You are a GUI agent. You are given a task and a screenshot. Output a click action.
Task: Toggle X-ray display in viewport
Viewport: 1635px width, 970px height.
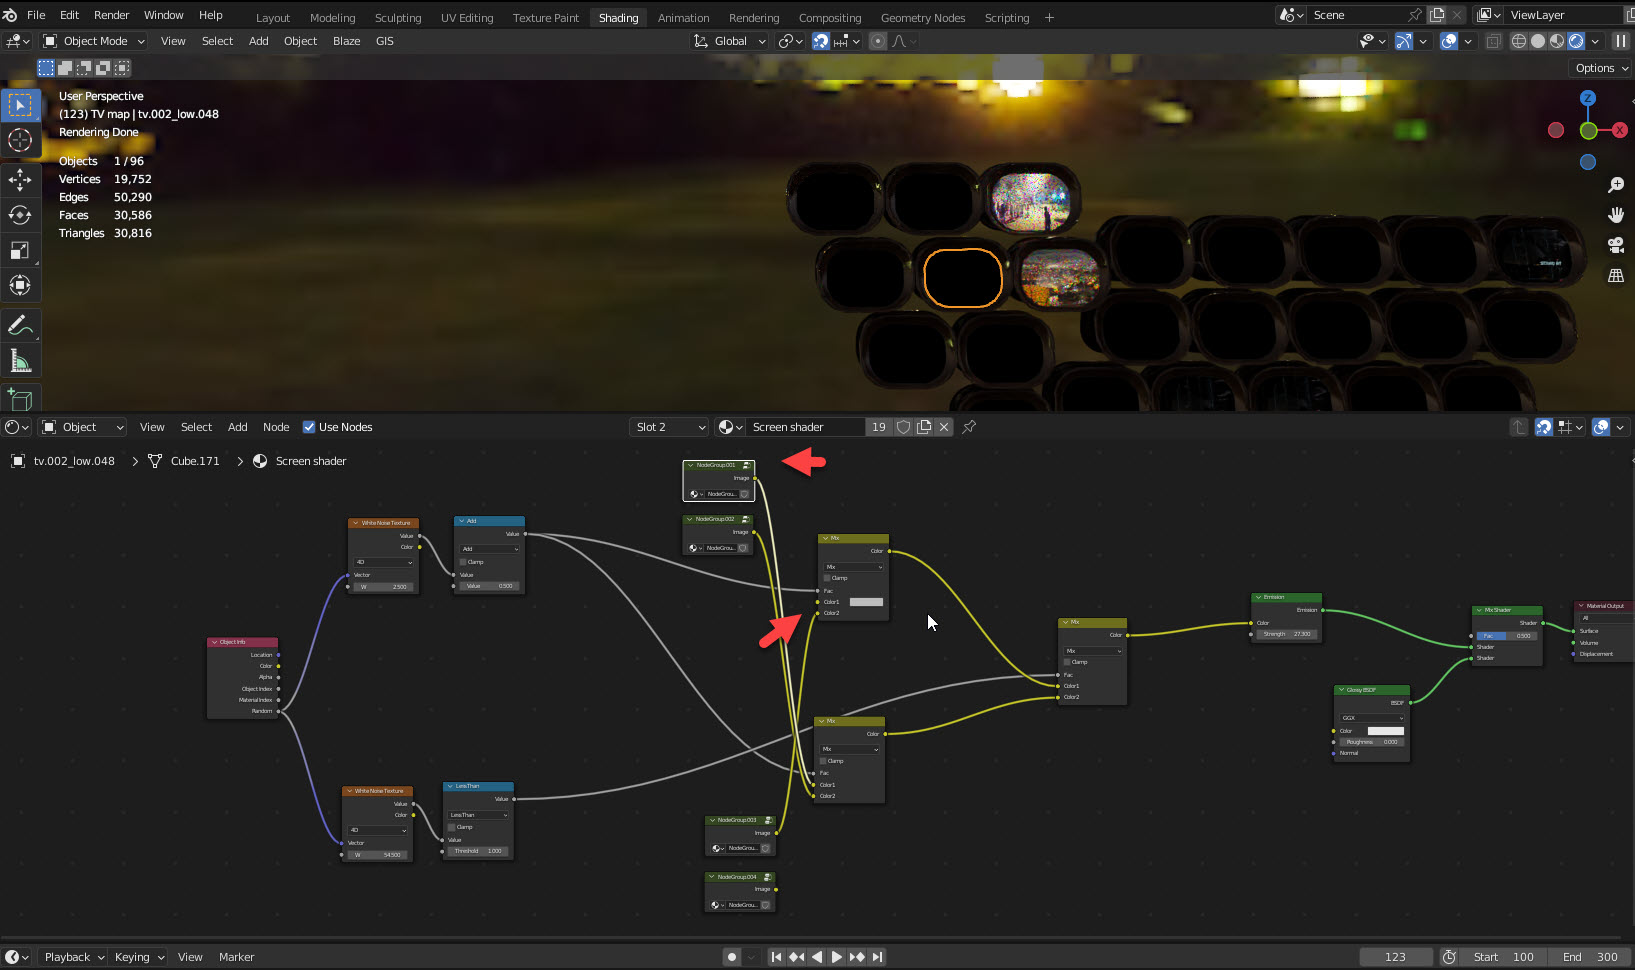(x=1493, y=41)
